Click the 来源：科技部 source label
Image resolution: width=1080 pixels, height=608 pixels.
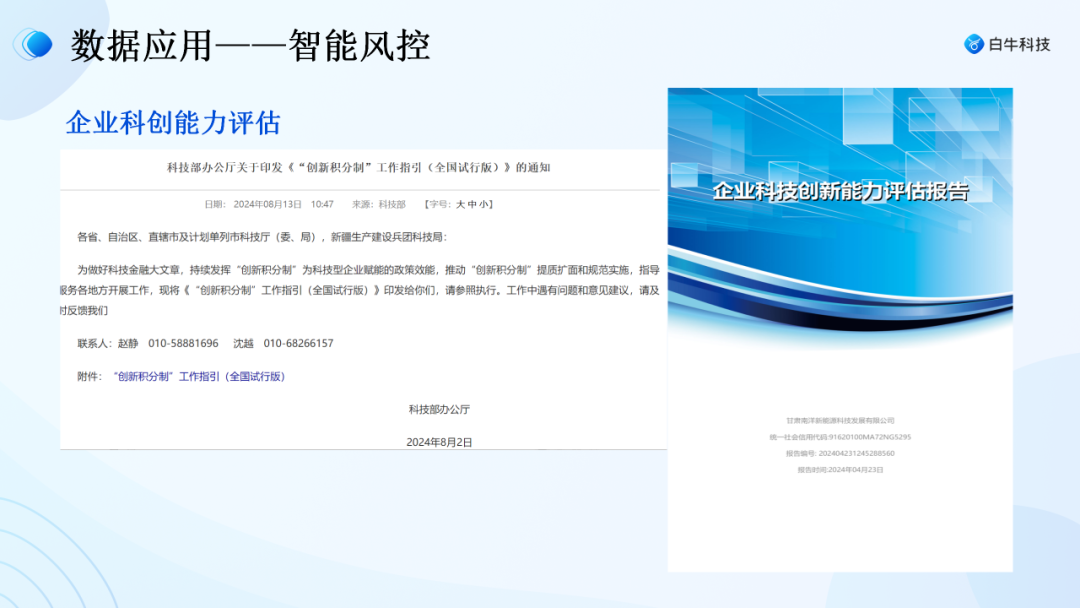coord(378,202)
